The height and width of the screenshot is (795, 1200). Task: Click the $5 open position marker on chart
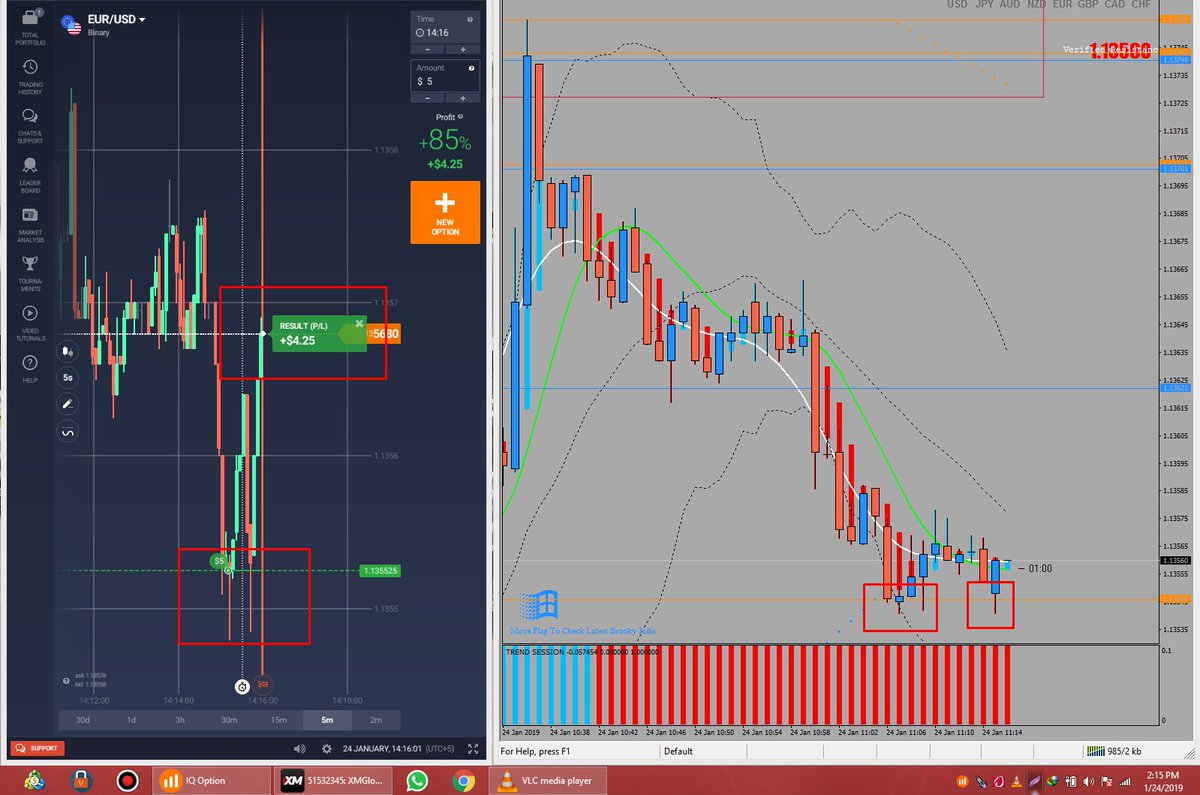(x=219, y=562)
